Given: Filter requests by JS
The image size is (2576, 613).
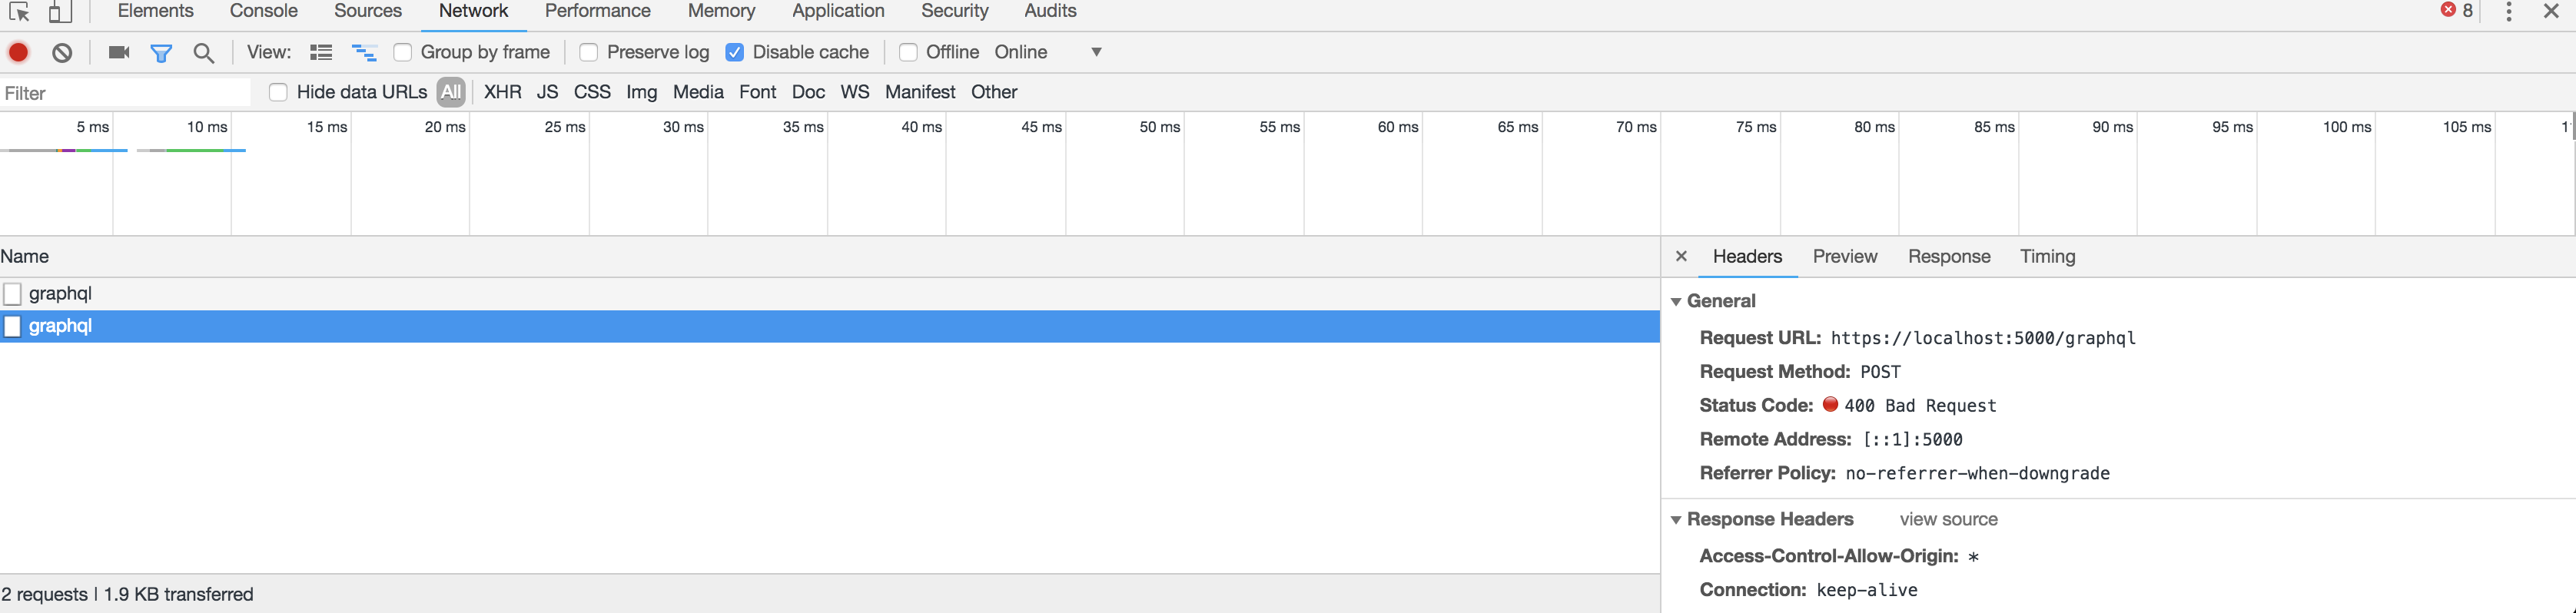Looking at the screenshot, I should [547, 93].
